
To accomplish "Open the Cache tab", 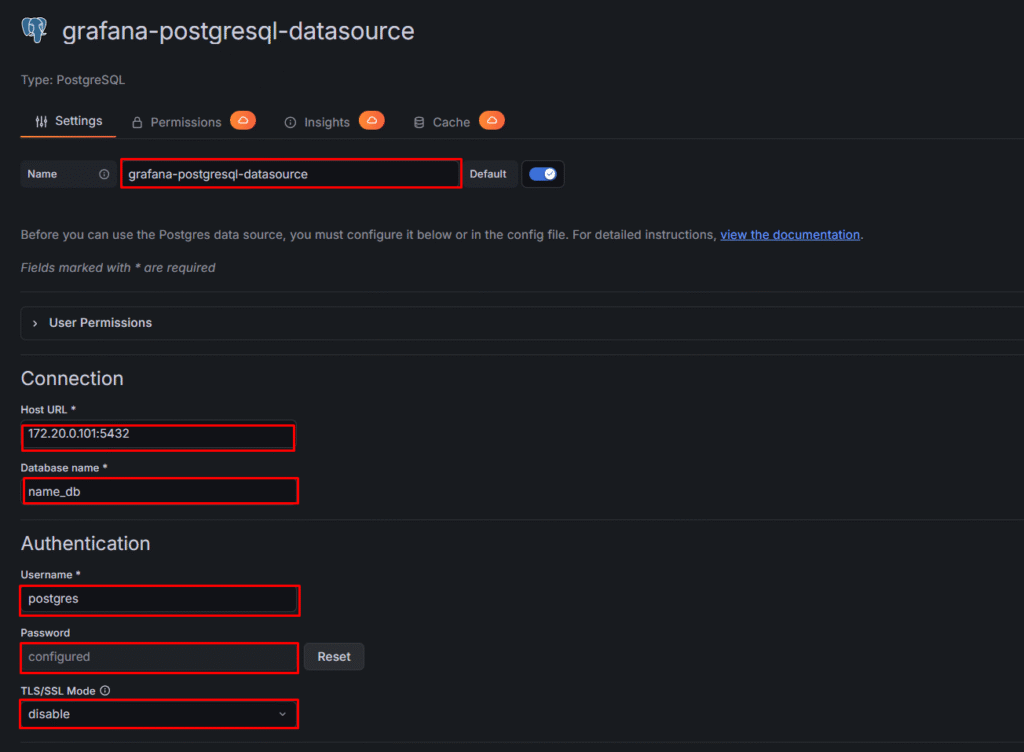I will tap(450, 122).
